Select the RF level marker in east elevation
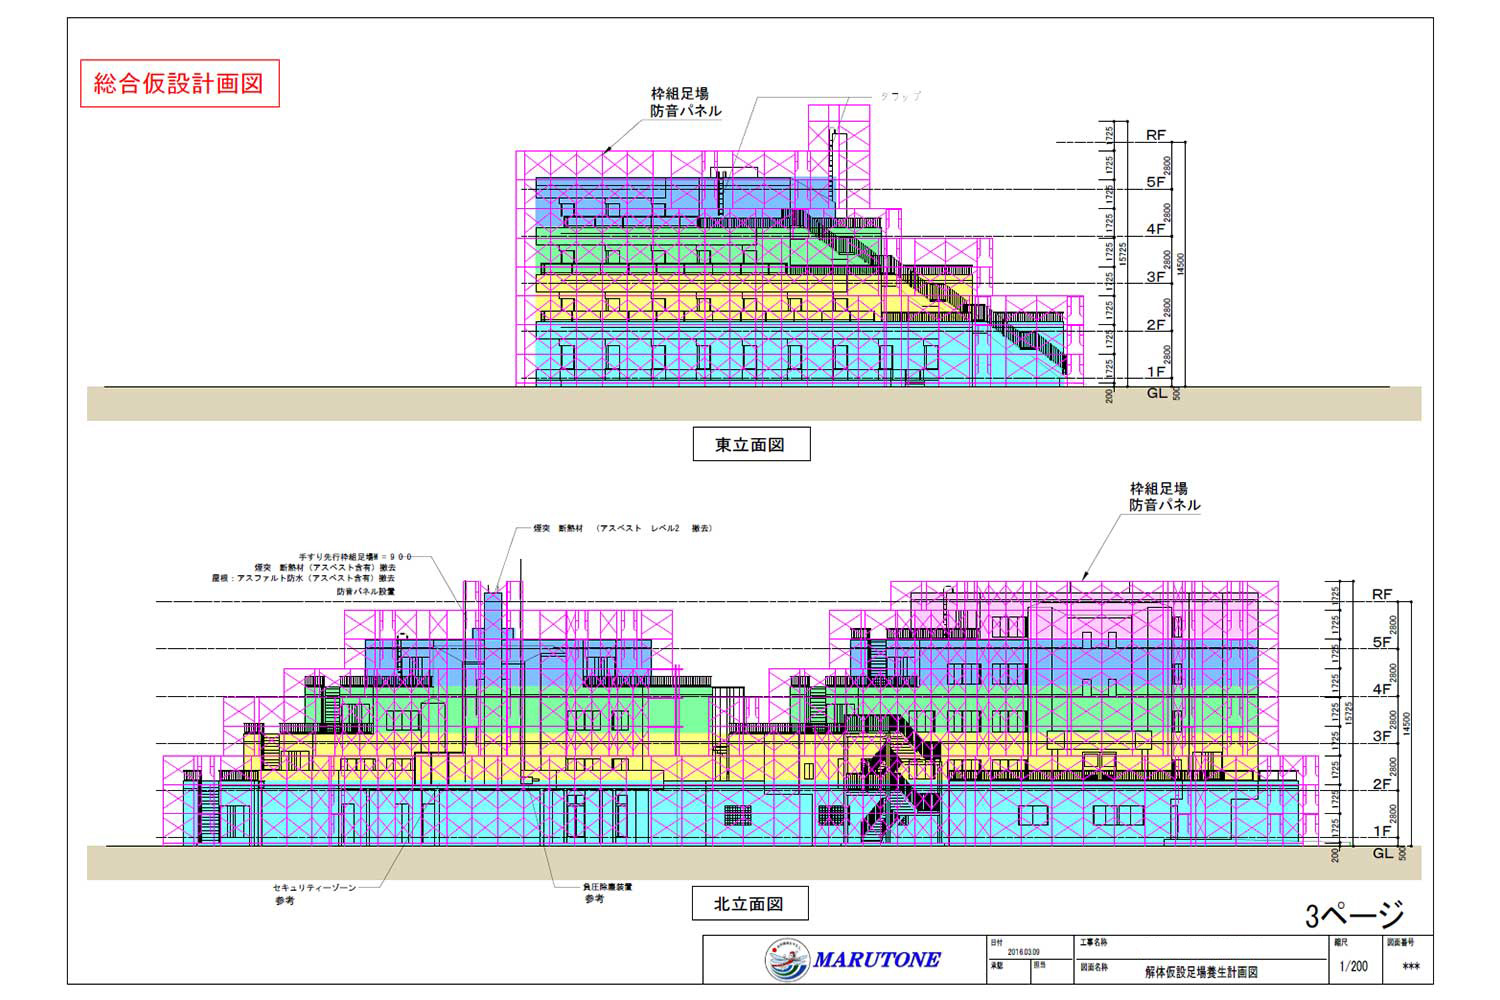The image size is (1500, 1000). point(1156,135)
